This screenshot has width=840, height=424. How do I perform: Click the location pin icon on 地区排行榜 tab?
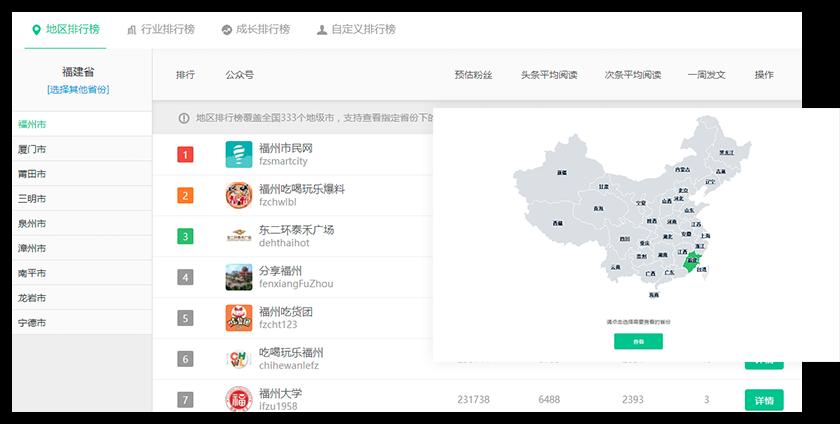tap(36, 30)
